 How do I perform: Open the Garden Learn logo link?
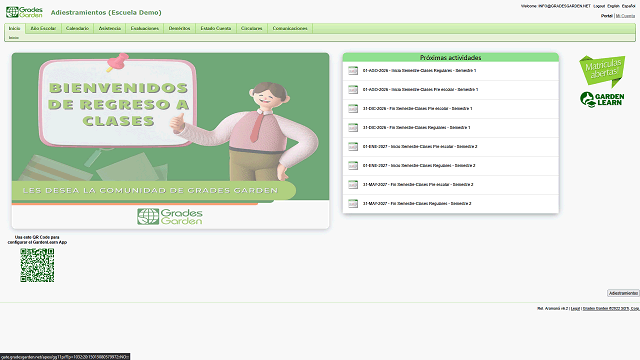click(602, 100)
